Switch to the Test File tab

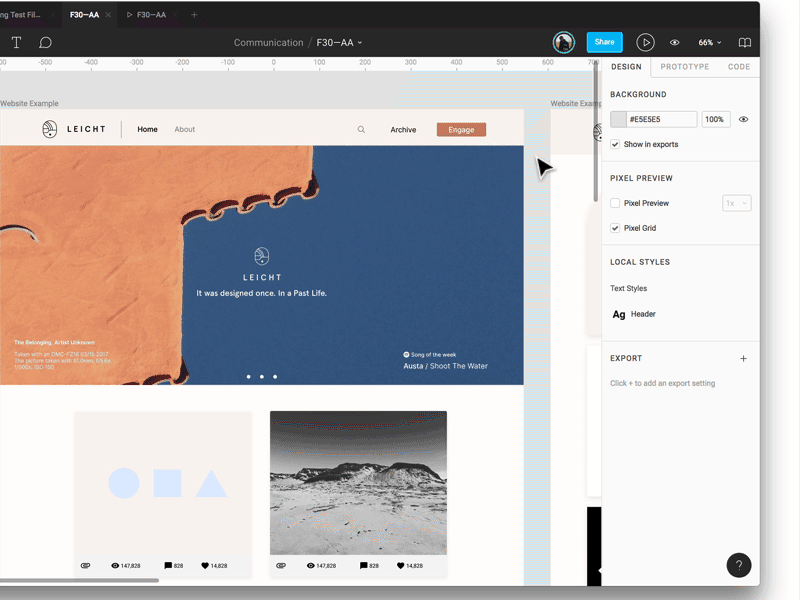tap(20, 15)
